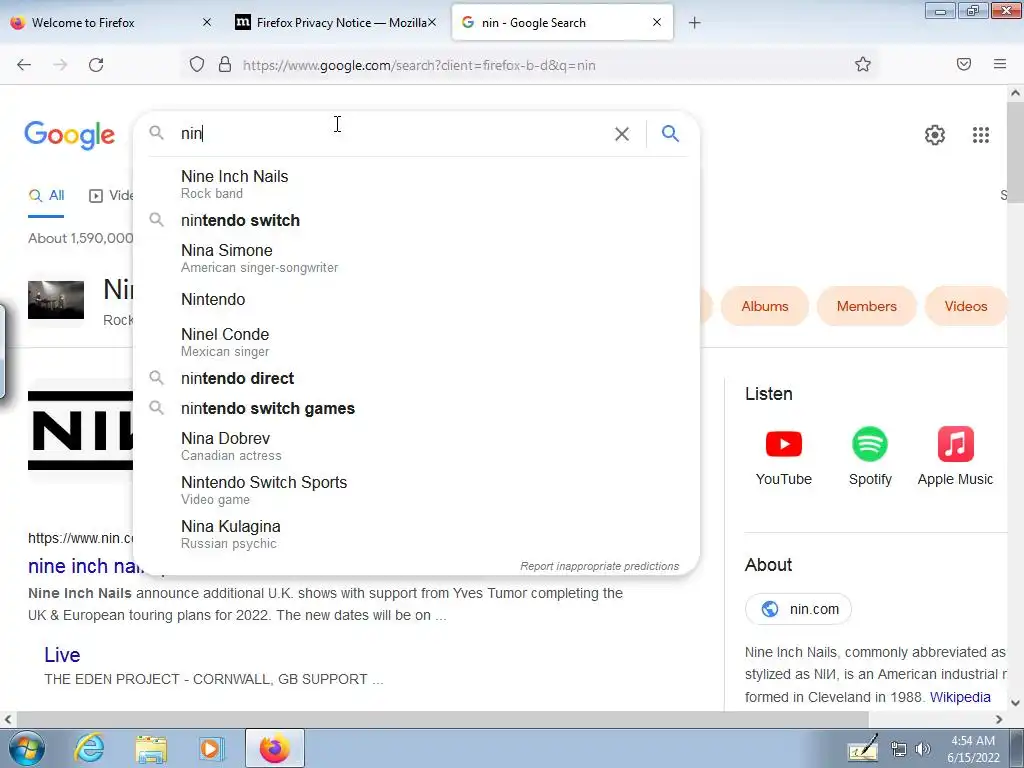Select the nintendo direct suggestion
The width and height of the screenshot is (1024, 768).
pos(417,378)
